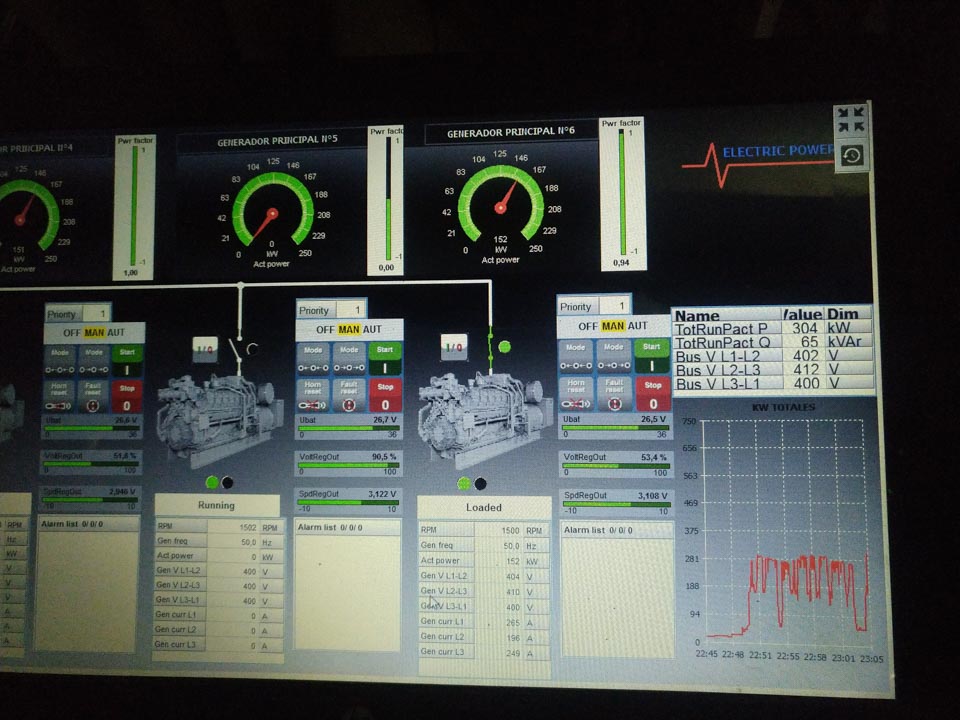Set rightmost panel mode selector to AUT
This screenshot has width=960, height=720.
click(x=638, y=326)
